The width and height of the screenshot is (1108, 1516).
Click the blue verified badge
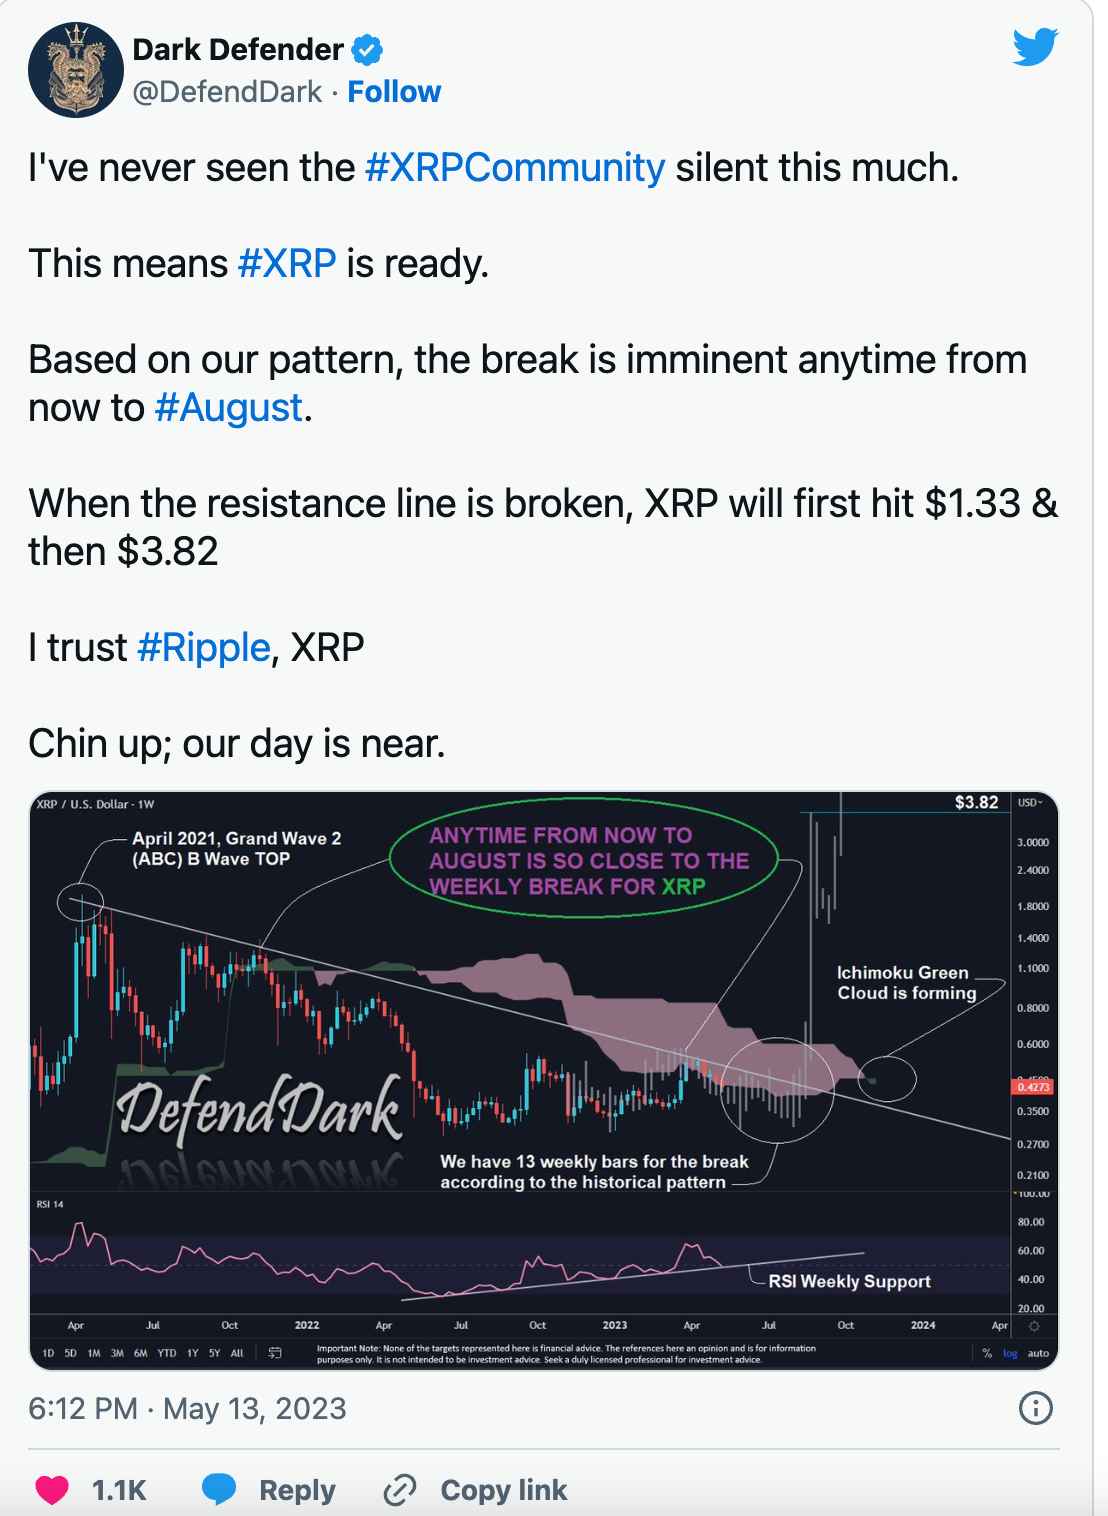[x=367, y=49]
